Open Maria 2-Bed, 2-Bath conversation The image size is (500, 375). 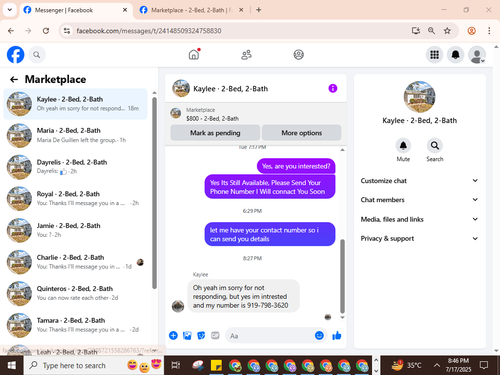75,135
